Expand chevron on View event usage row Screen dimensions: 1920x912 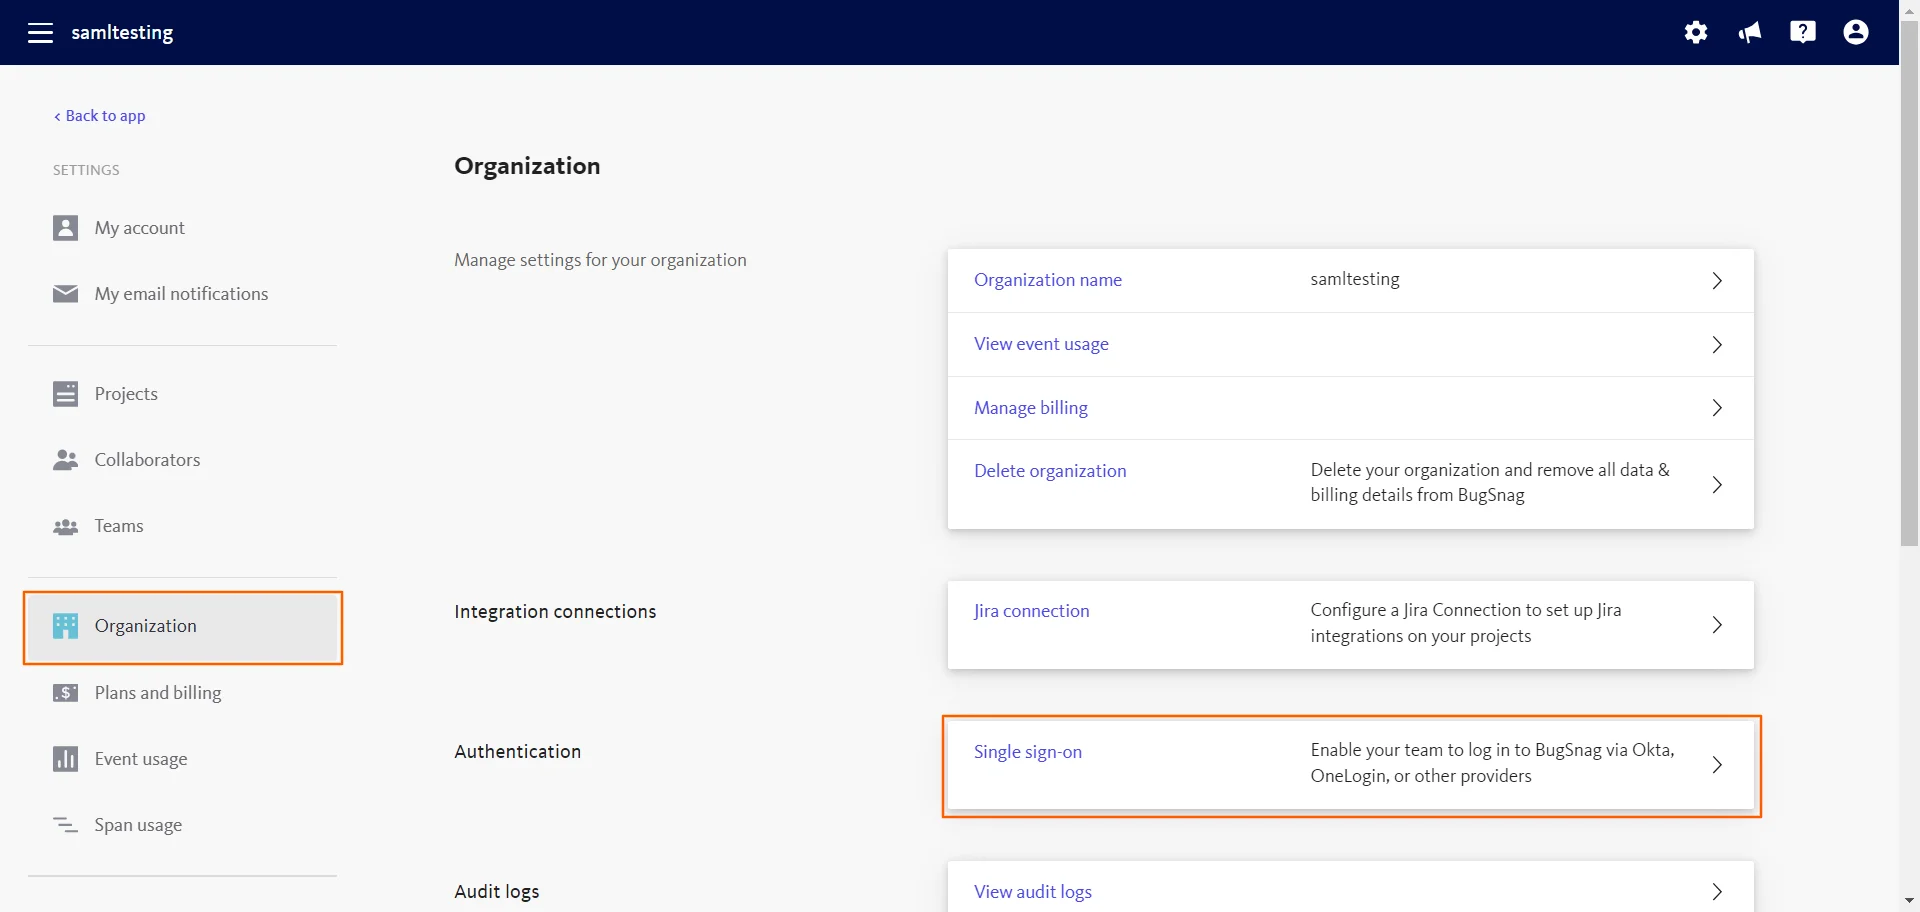pyautogui.click(x=1717, y=345)
